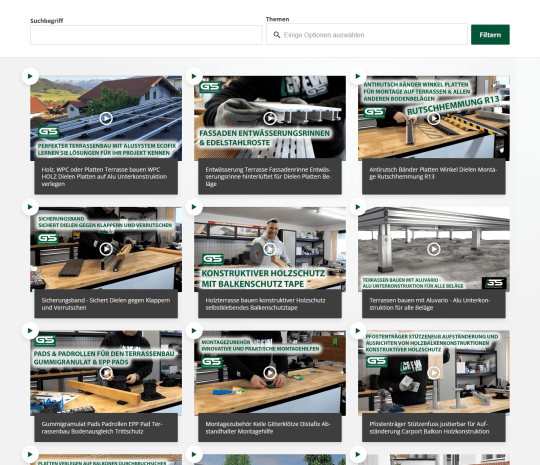
Task: Click the green Filtern button
Action: 490,34
